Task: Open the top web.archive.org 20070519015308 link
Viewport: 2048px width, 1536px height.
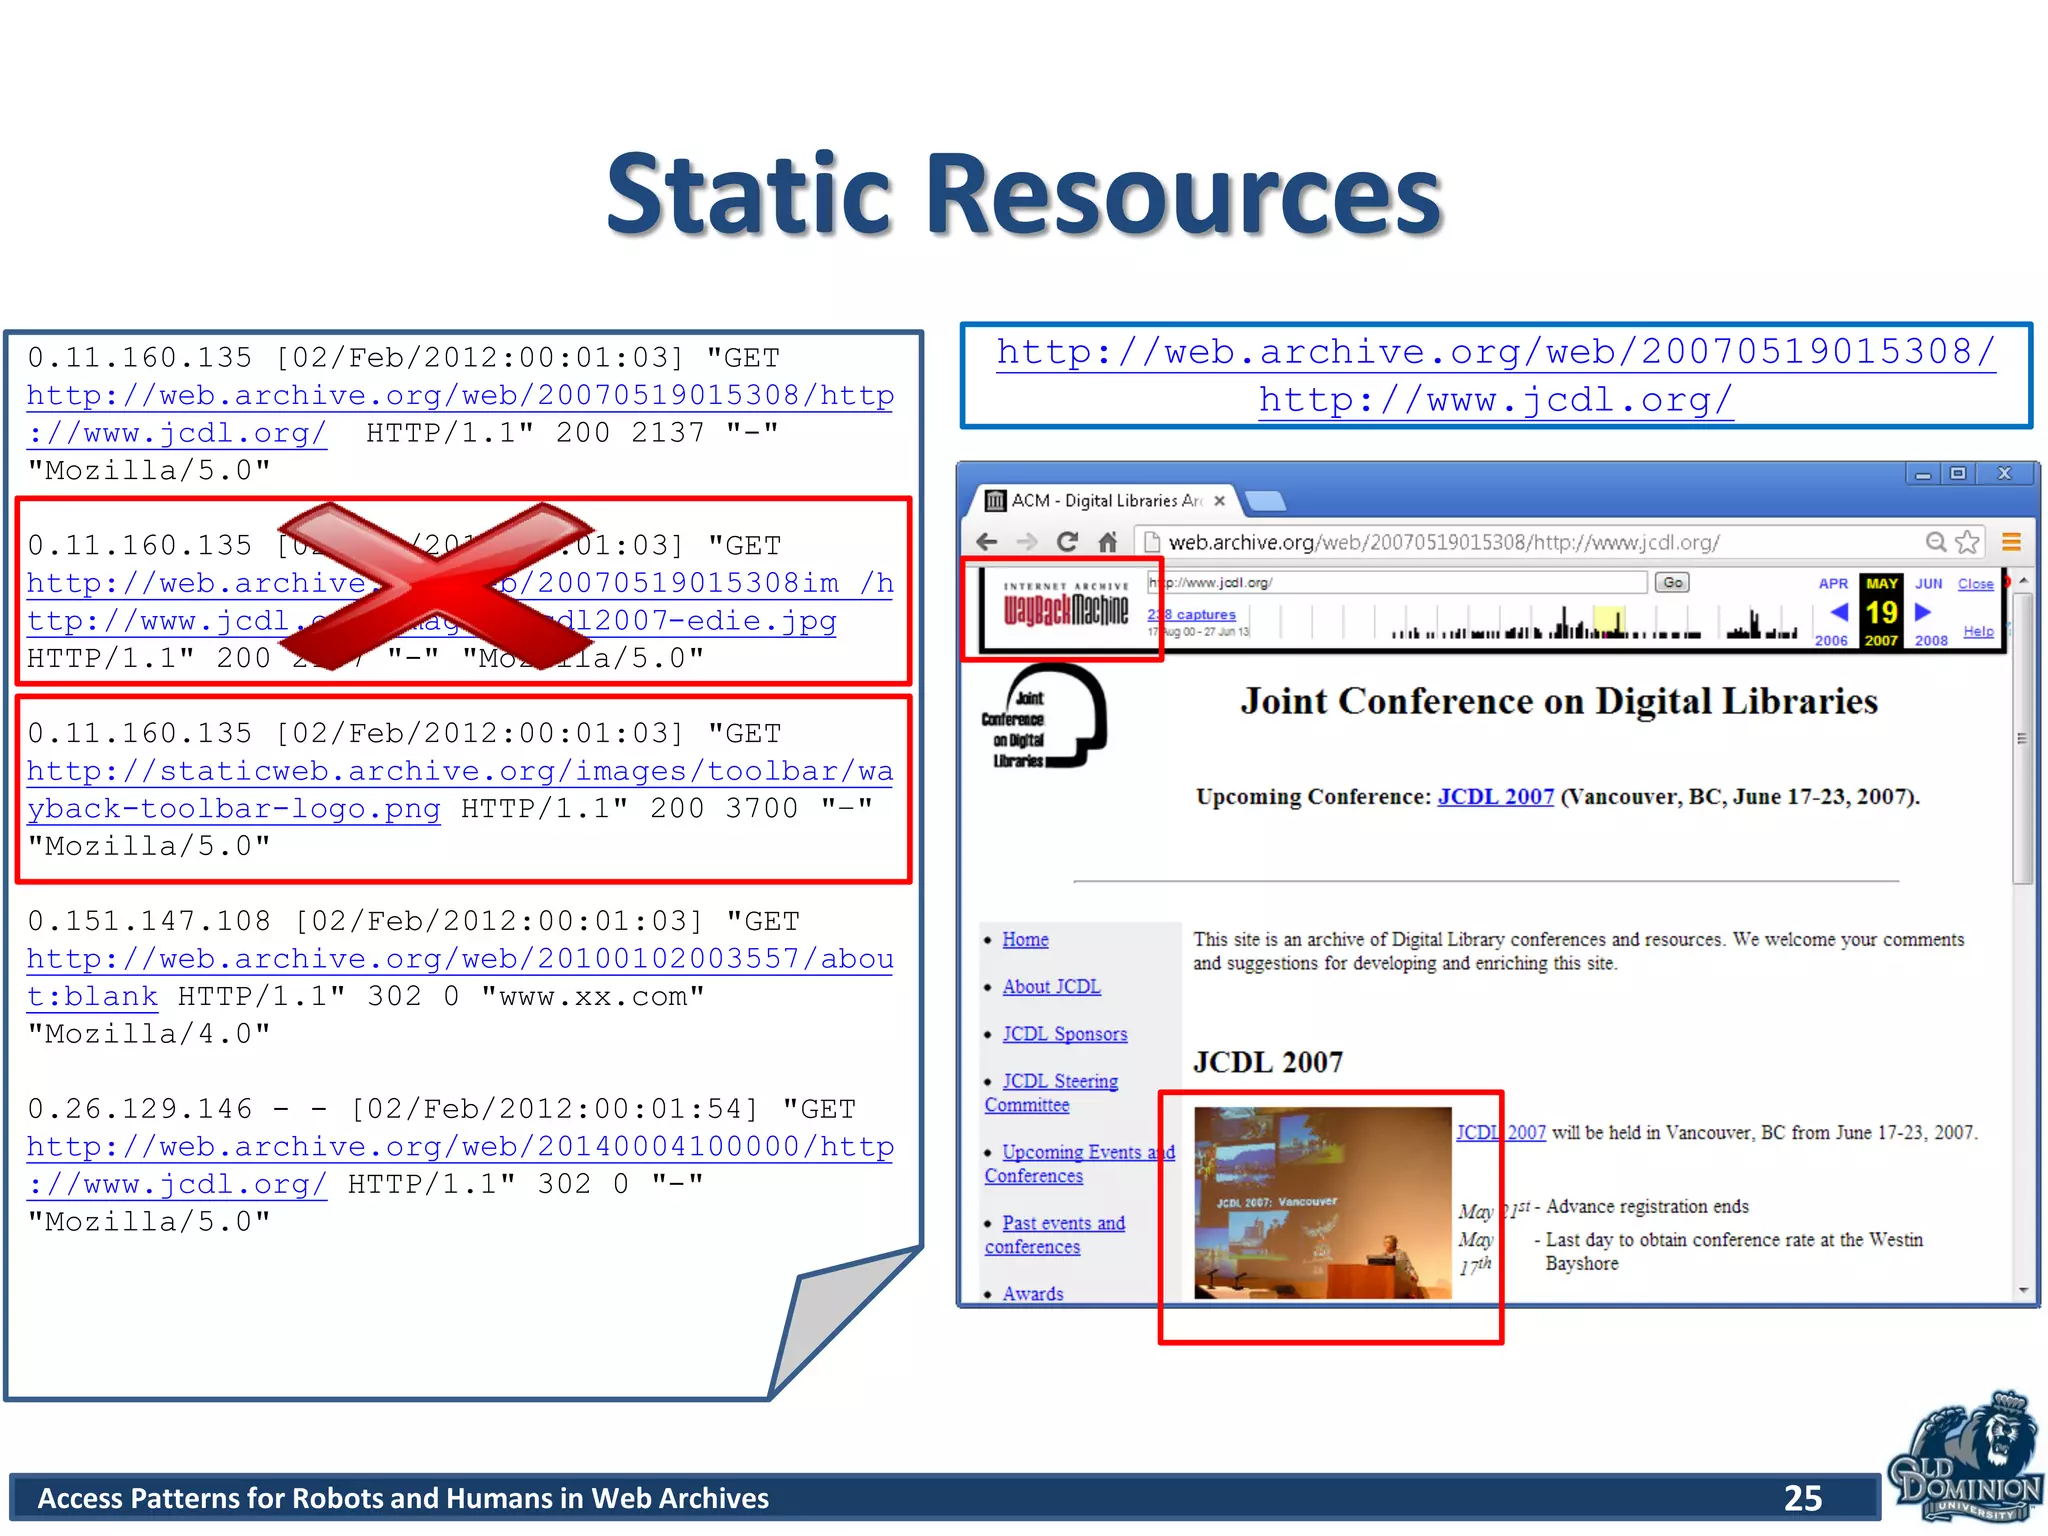Action: pos(1495,375)
